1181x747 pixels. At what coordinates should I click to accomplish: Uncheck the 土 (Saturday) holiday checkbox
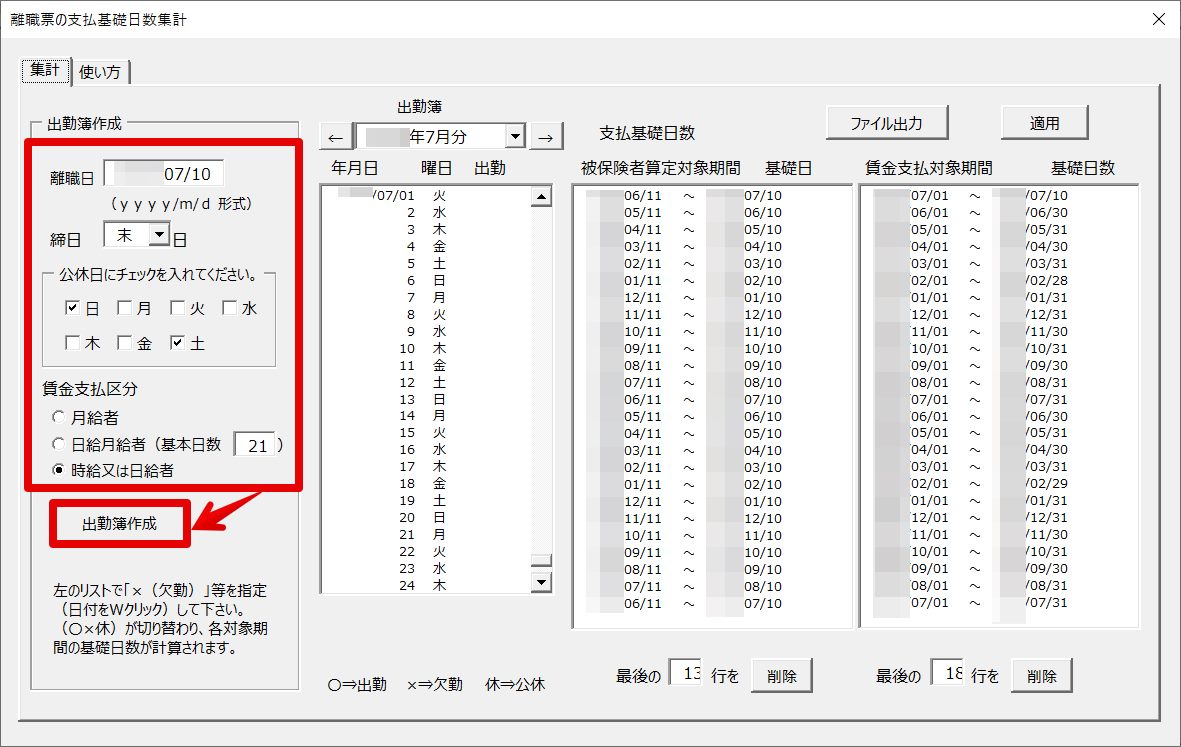click(177, 343)
